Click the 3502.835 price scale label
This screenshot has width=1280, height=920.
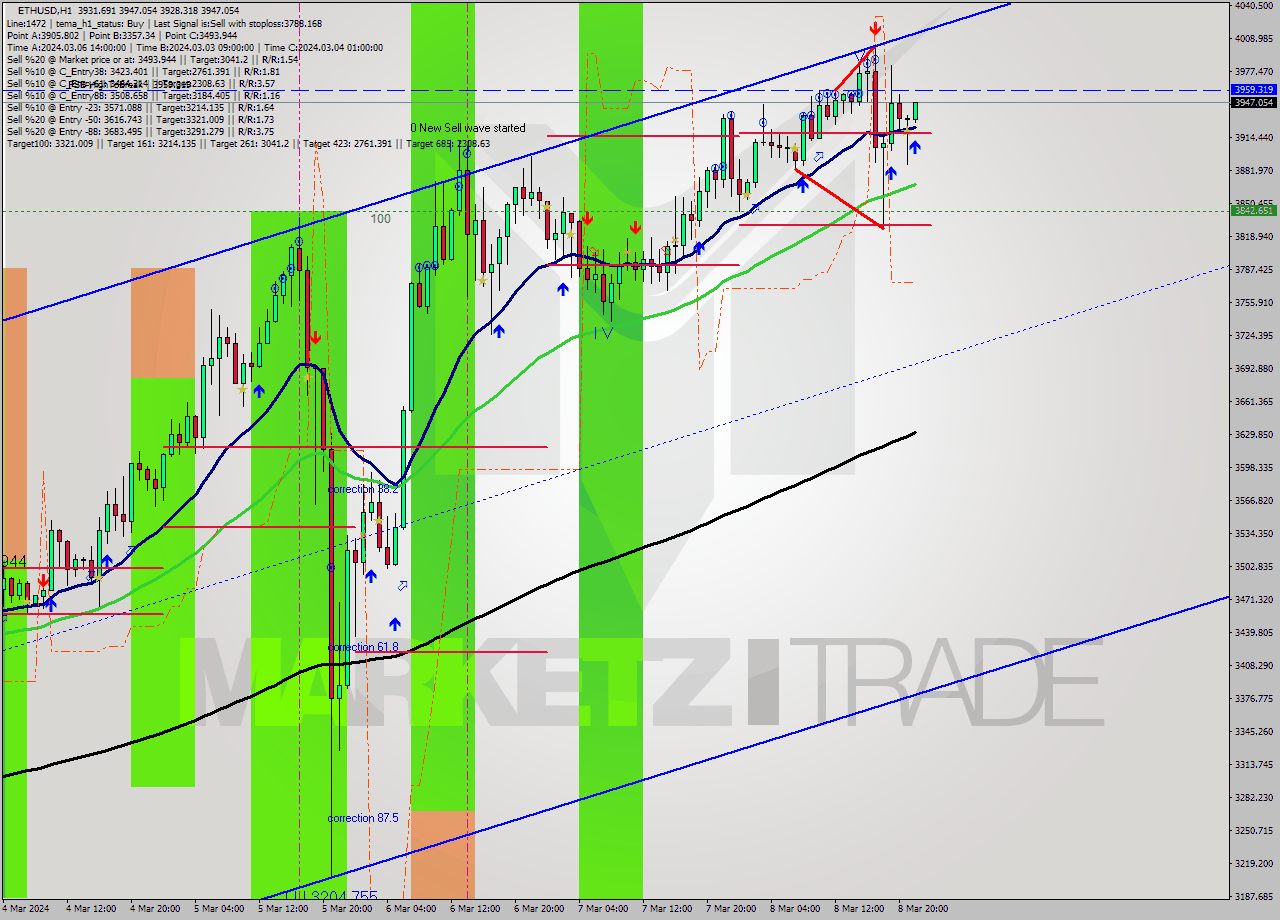click(x=1255, y=566)
